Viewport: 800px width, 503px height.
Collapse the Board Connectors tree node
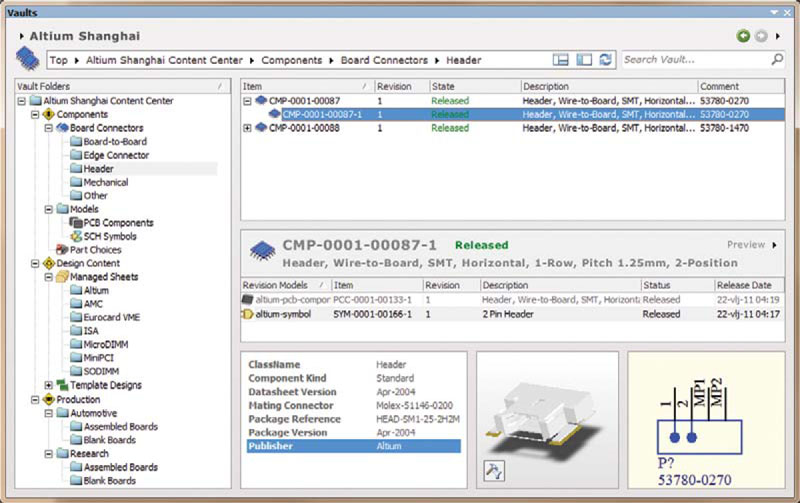point(48,128)
